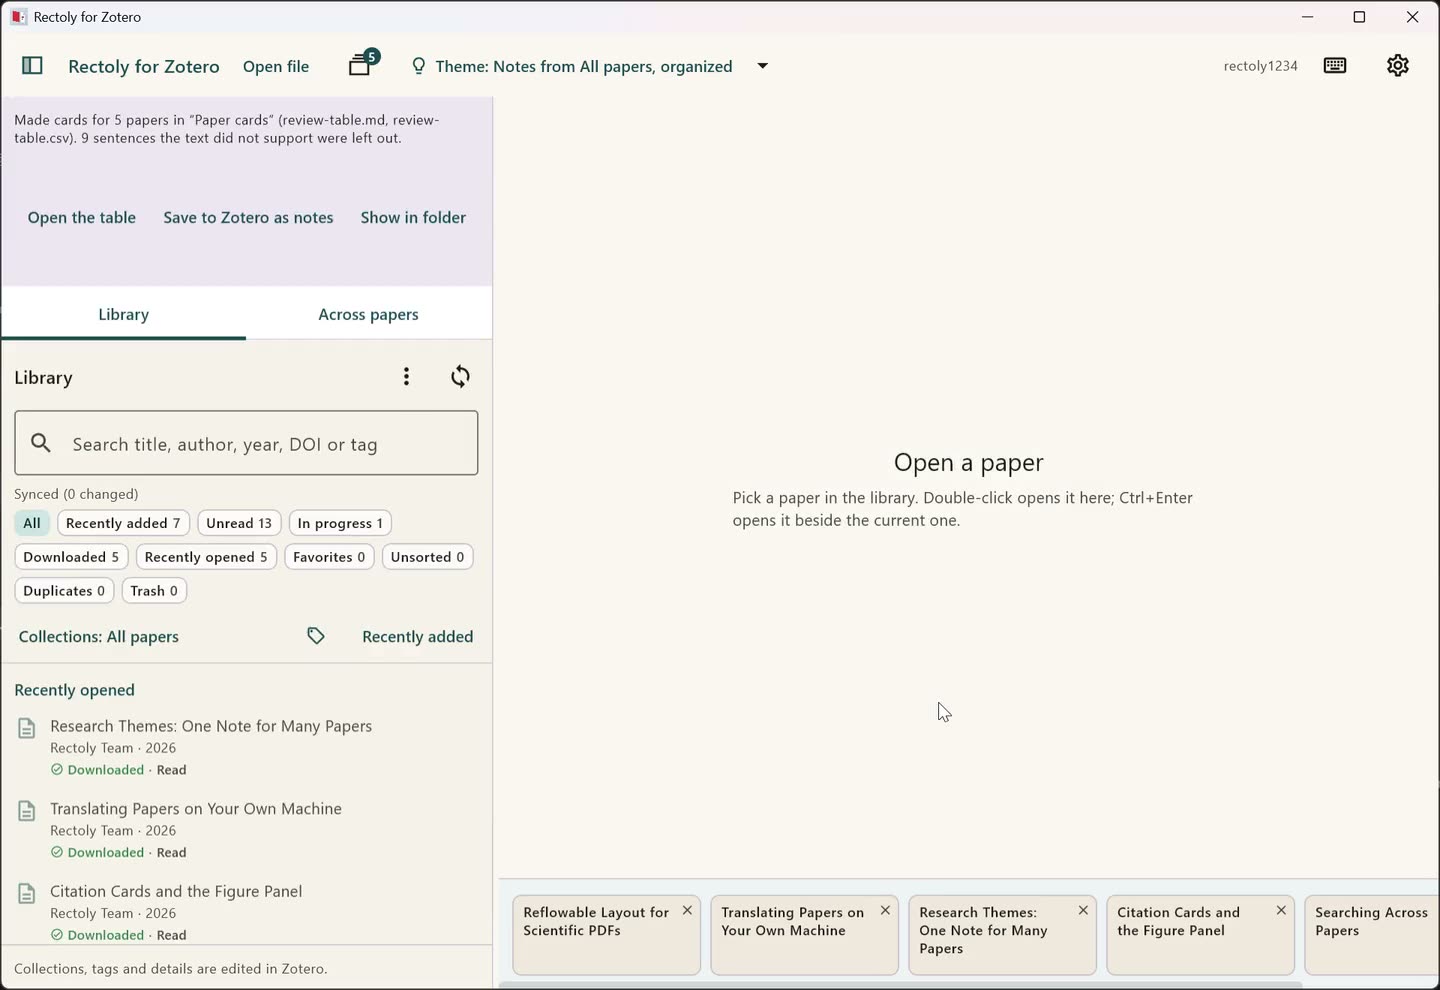Image resolution: width=1440 pixels, height=990 pixels.
Task: Toggle the sidebar panel icon
Action: (x=32, y=66)
